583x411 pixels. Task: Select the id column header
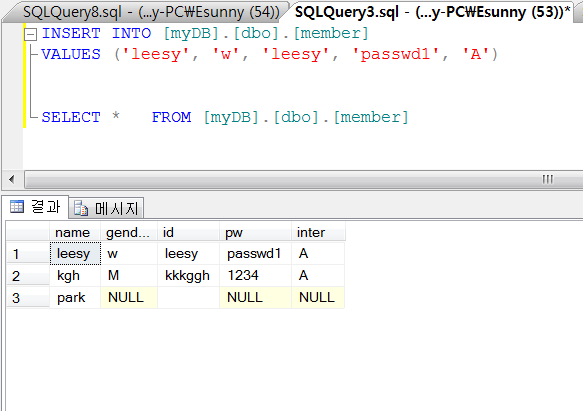tap(189, 232)
